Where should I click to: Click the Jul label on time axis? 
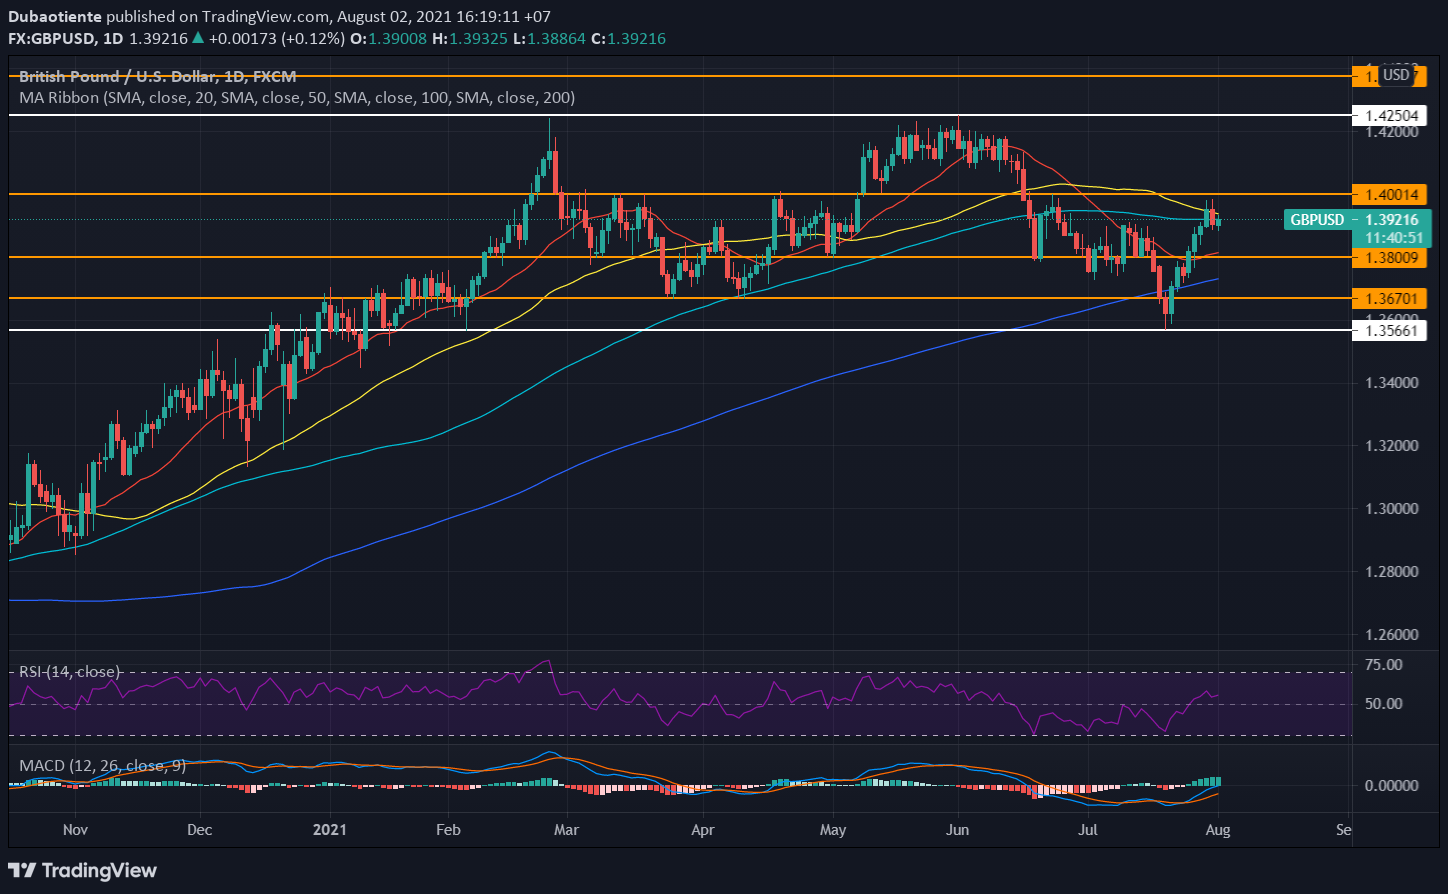coord(1088,830)
